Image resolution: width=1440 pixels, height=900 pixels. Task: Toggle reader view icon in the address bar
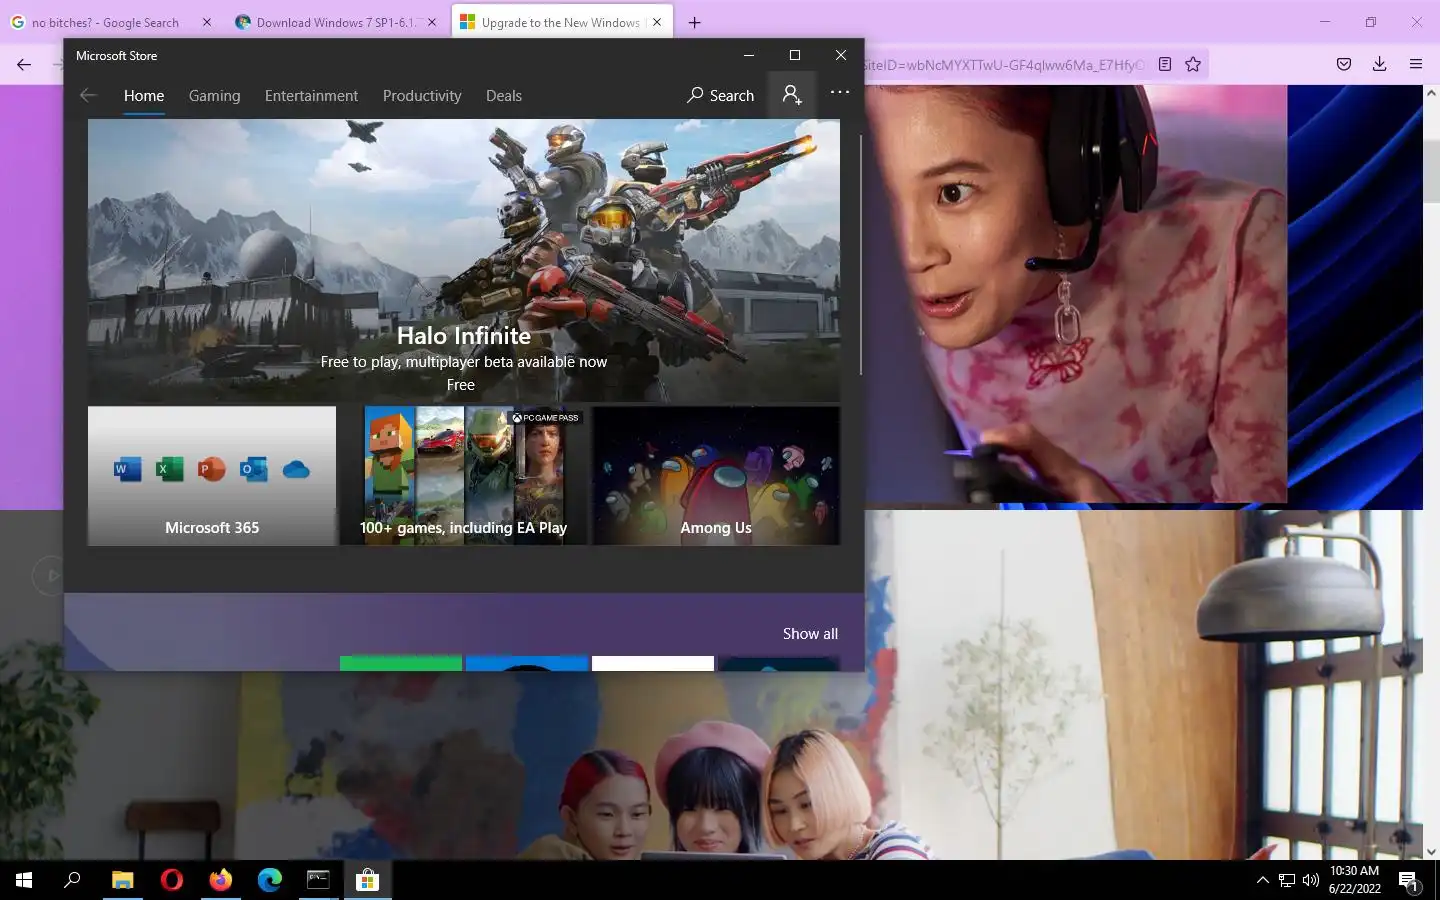coord(1165,64)
